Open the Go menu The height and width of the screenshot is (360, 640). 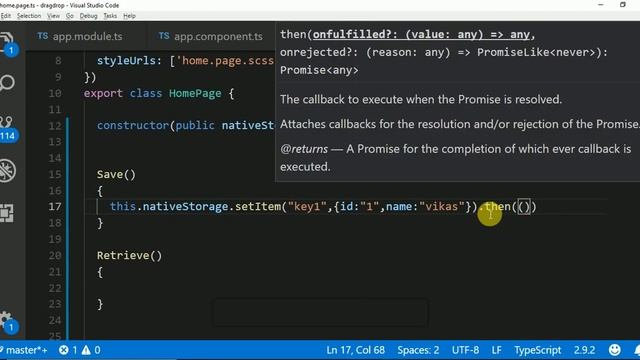click(70, 16)
